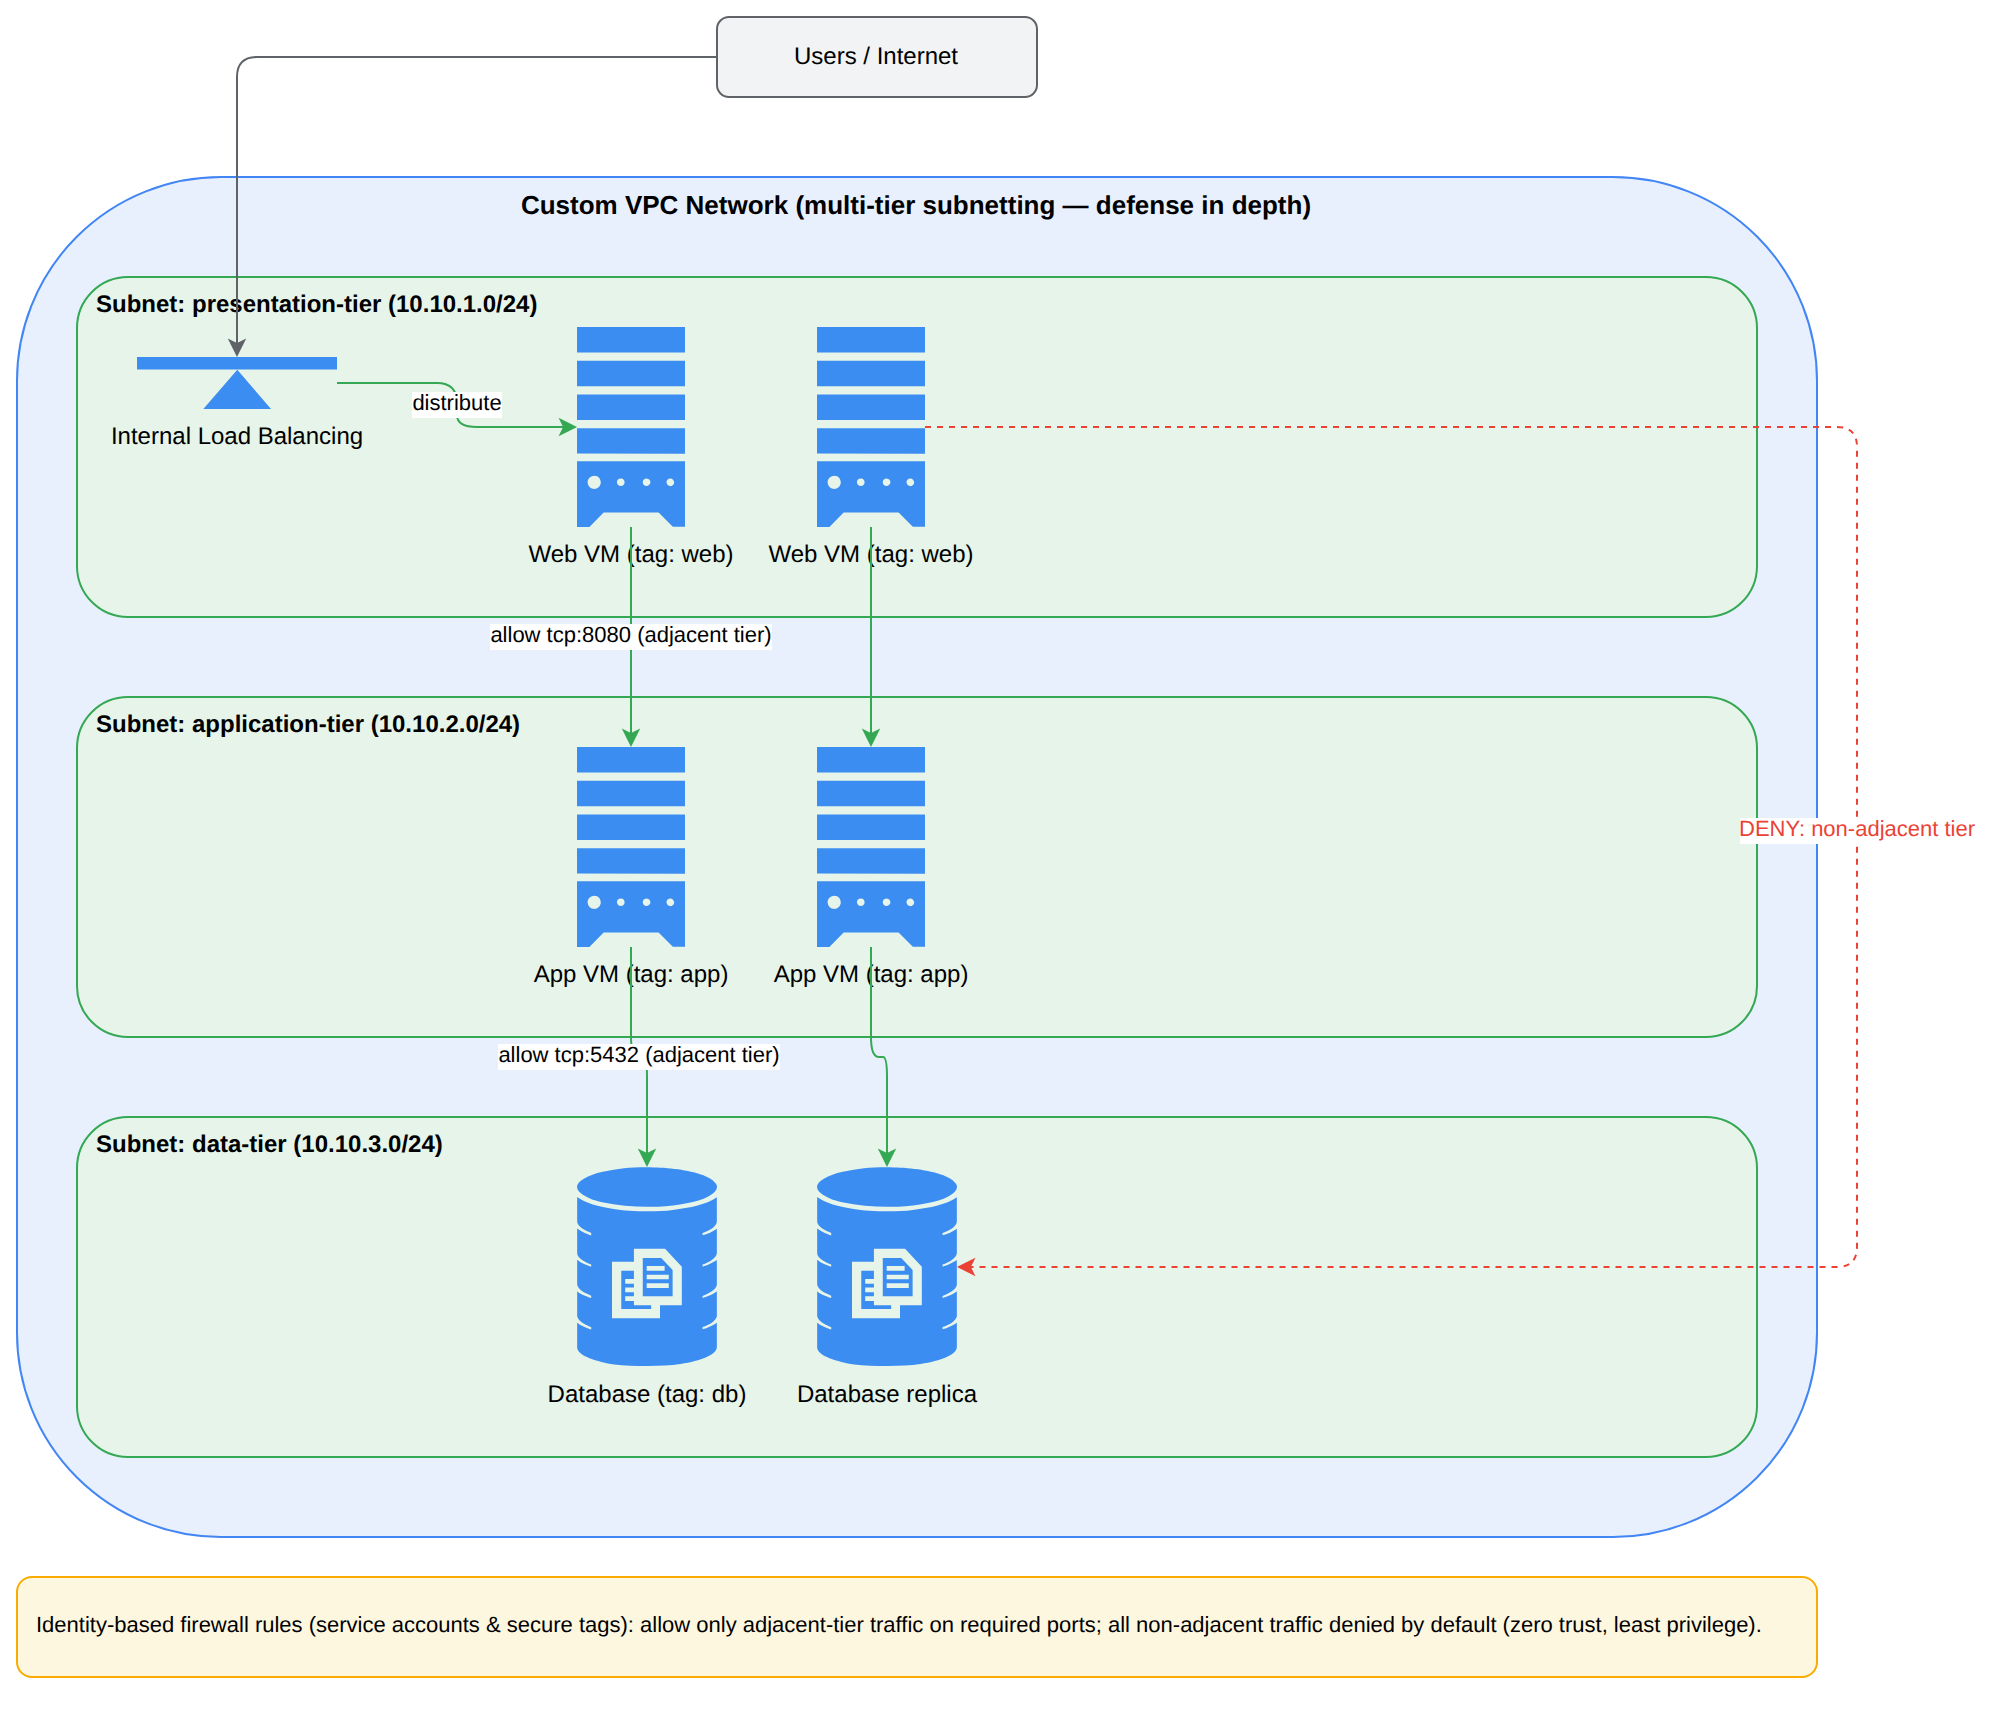Click the 'Internal Load Balancing' caption
This screenshot has height=1710, width=2006.
tap(237, 436)
